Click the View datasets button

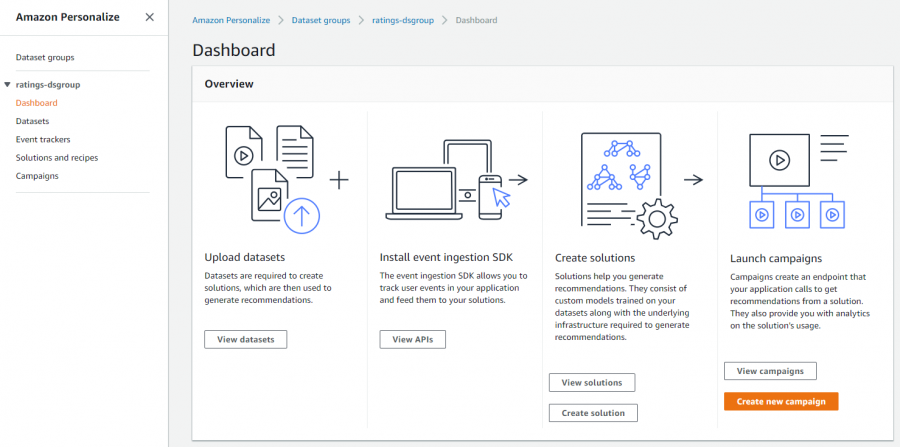click(x=246, y=339)
